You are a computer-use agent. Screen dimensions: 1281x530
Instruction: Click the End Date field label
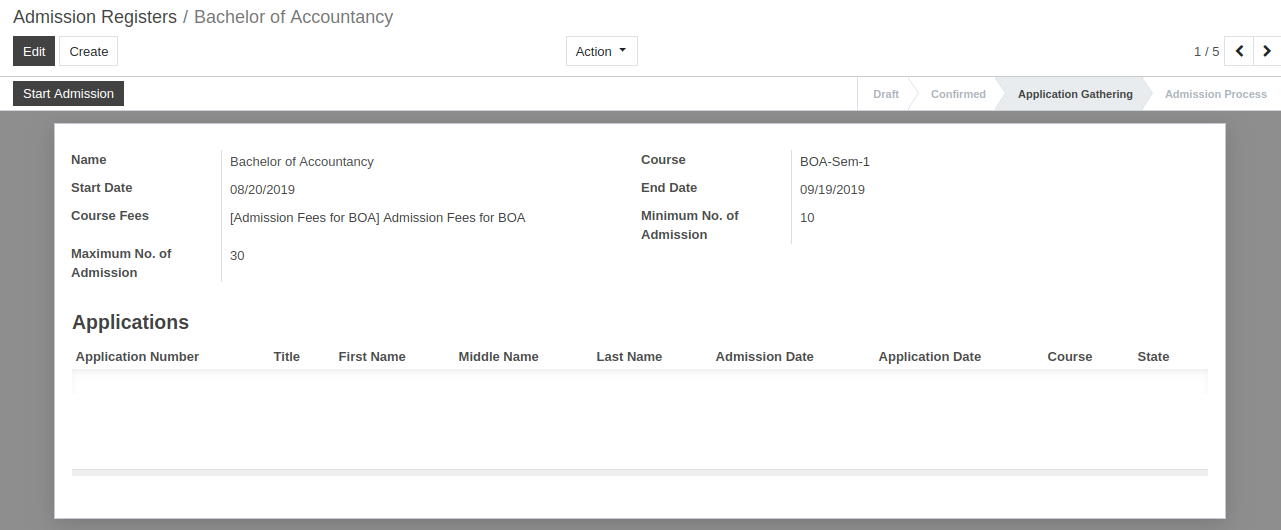(x=669, y=188)
